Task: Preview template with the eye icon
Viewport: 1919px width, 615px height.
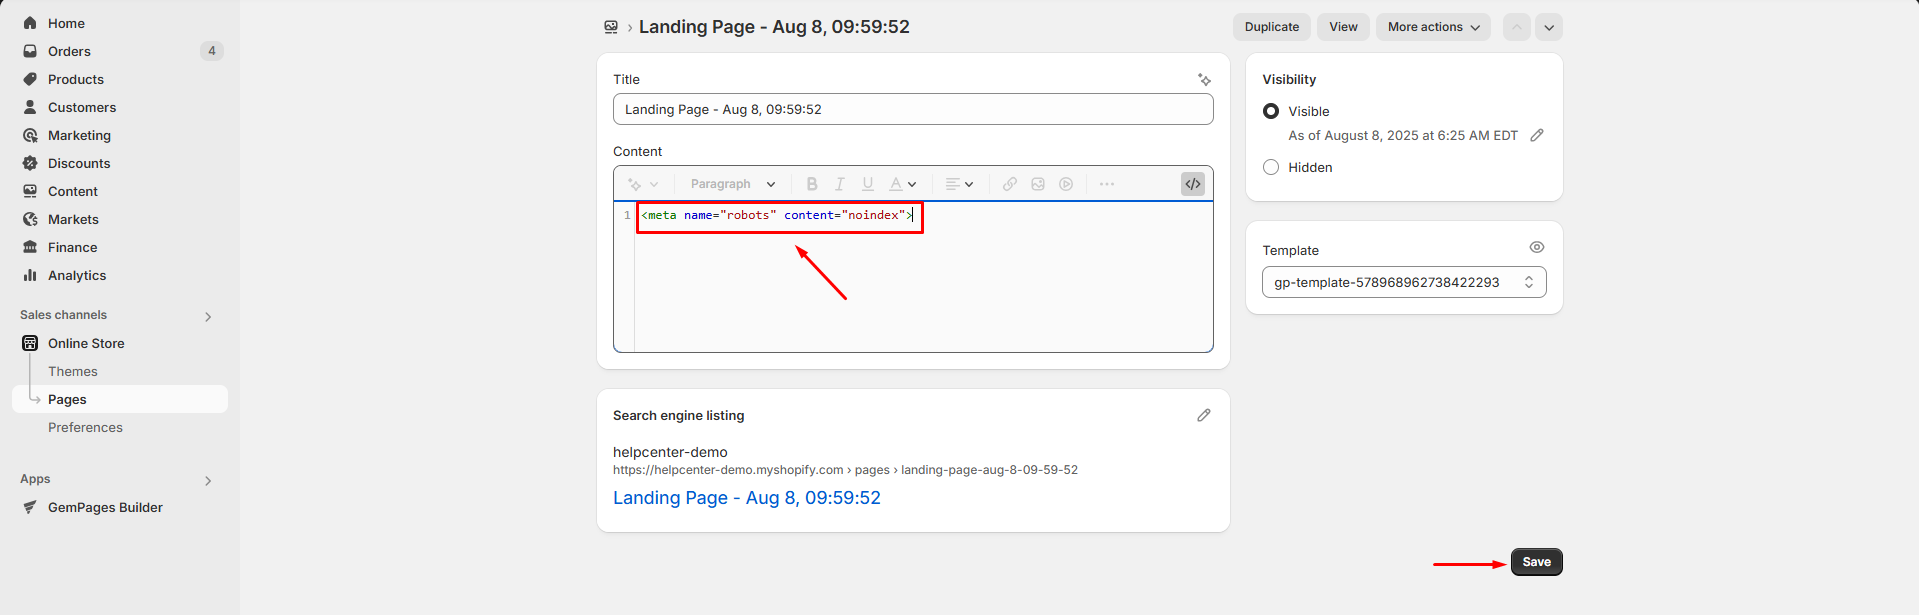Action: pos(1537,247)
